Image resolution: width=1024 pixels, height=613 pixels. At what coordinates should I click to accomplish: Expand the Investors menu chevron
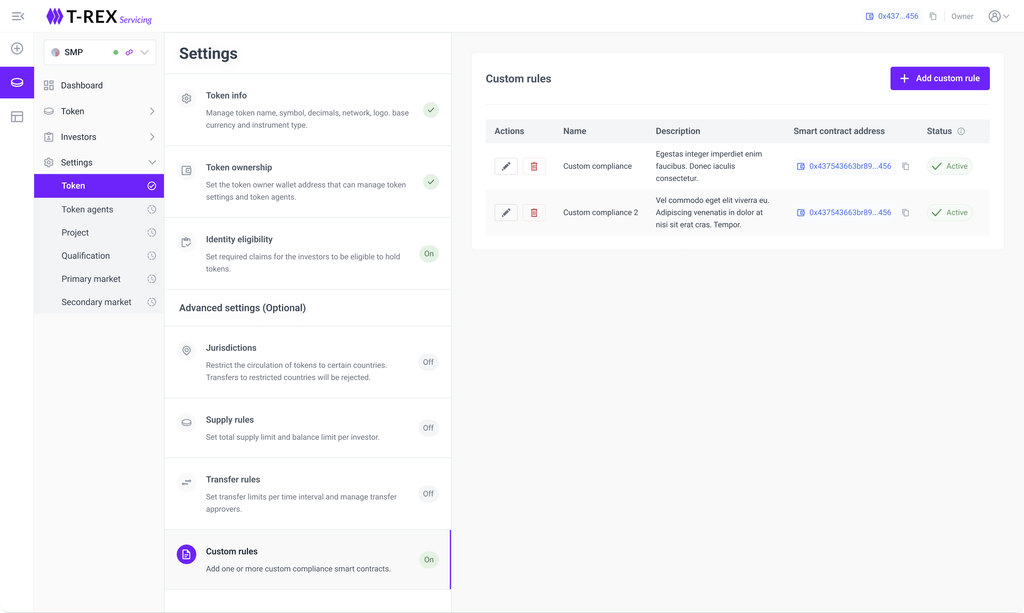[152, 137]
